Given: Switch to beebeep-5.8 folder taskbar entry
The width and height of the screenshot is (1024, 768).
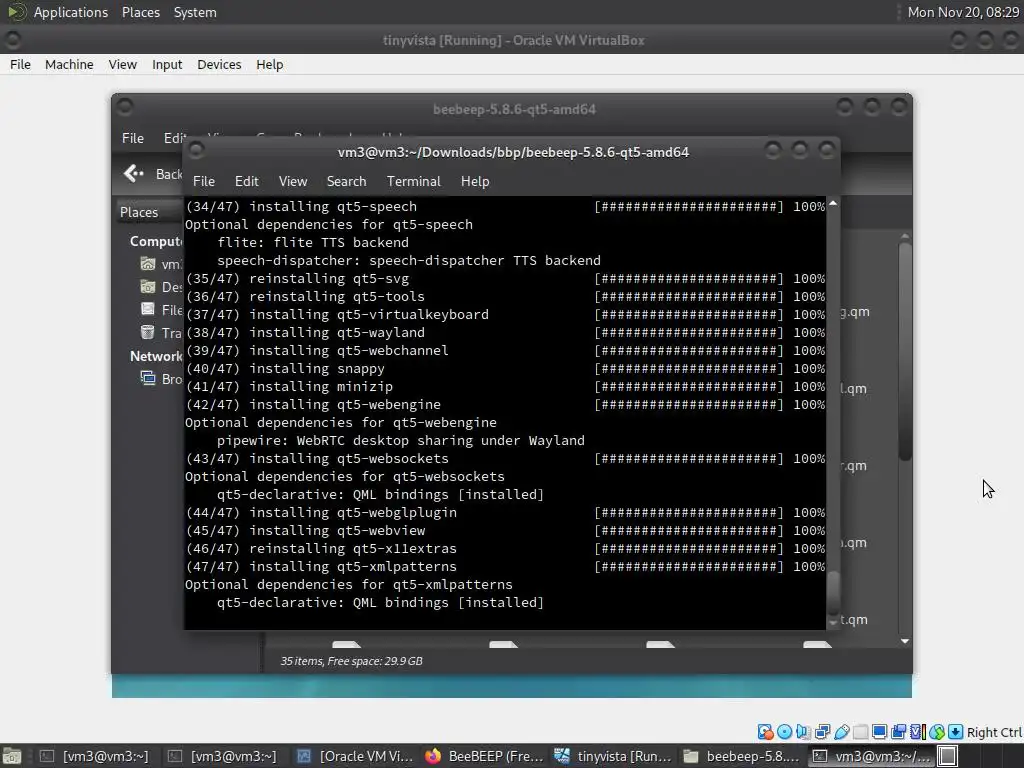Looking at the screenshot, I should [x=741, y=756].
